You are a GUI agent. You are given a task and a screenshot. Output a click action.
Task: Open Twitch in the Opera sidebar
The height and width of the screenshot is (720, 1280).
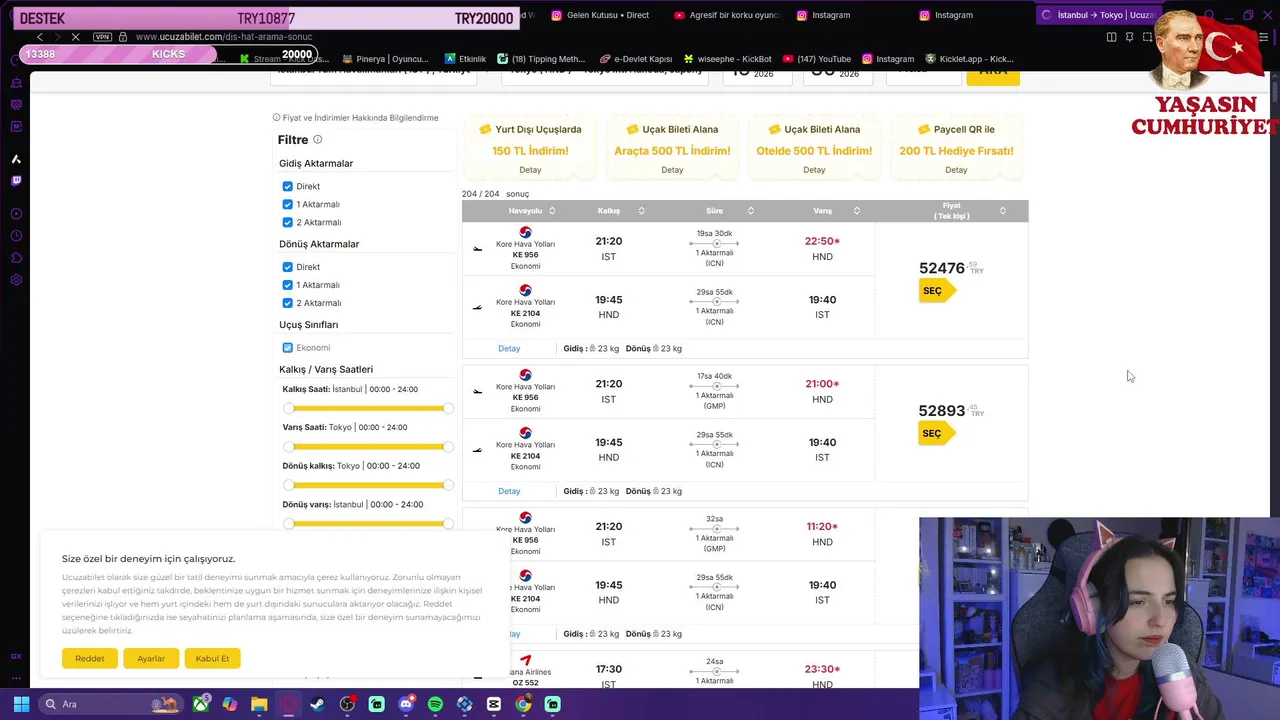pos(16,181)
